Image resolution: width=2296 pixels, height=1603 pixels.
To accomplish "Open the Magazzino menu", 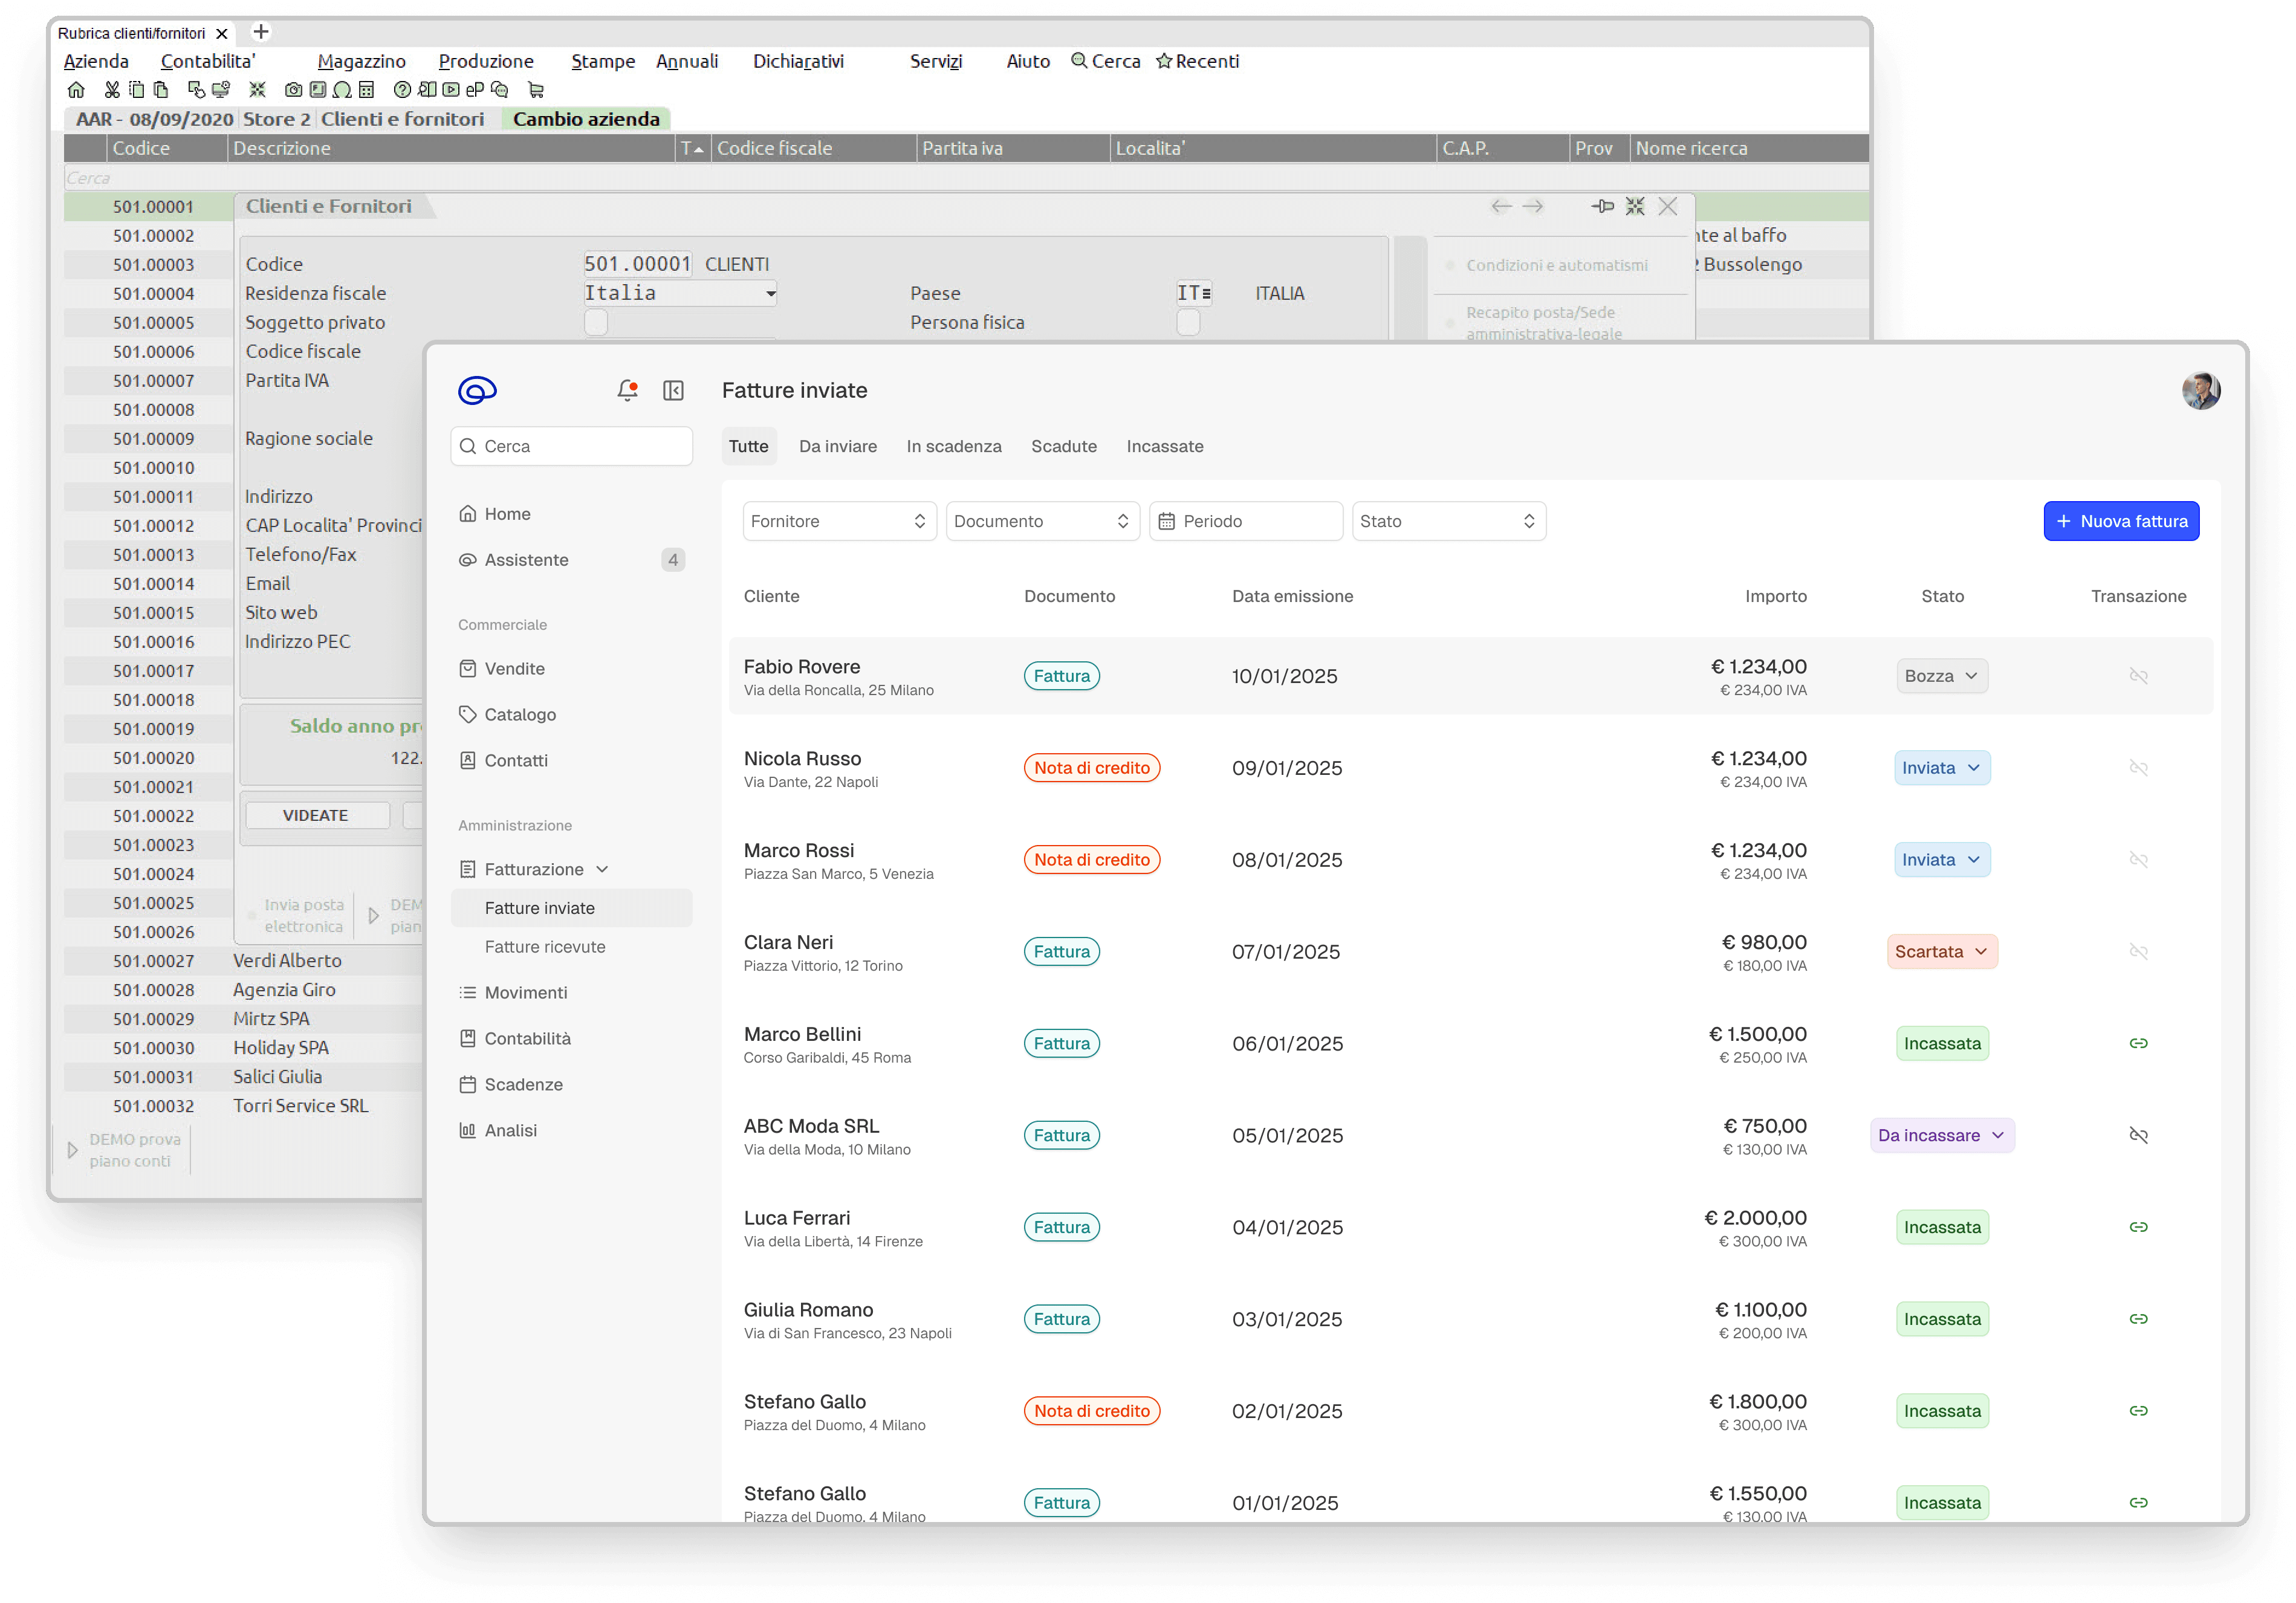I will coord(361,61).
